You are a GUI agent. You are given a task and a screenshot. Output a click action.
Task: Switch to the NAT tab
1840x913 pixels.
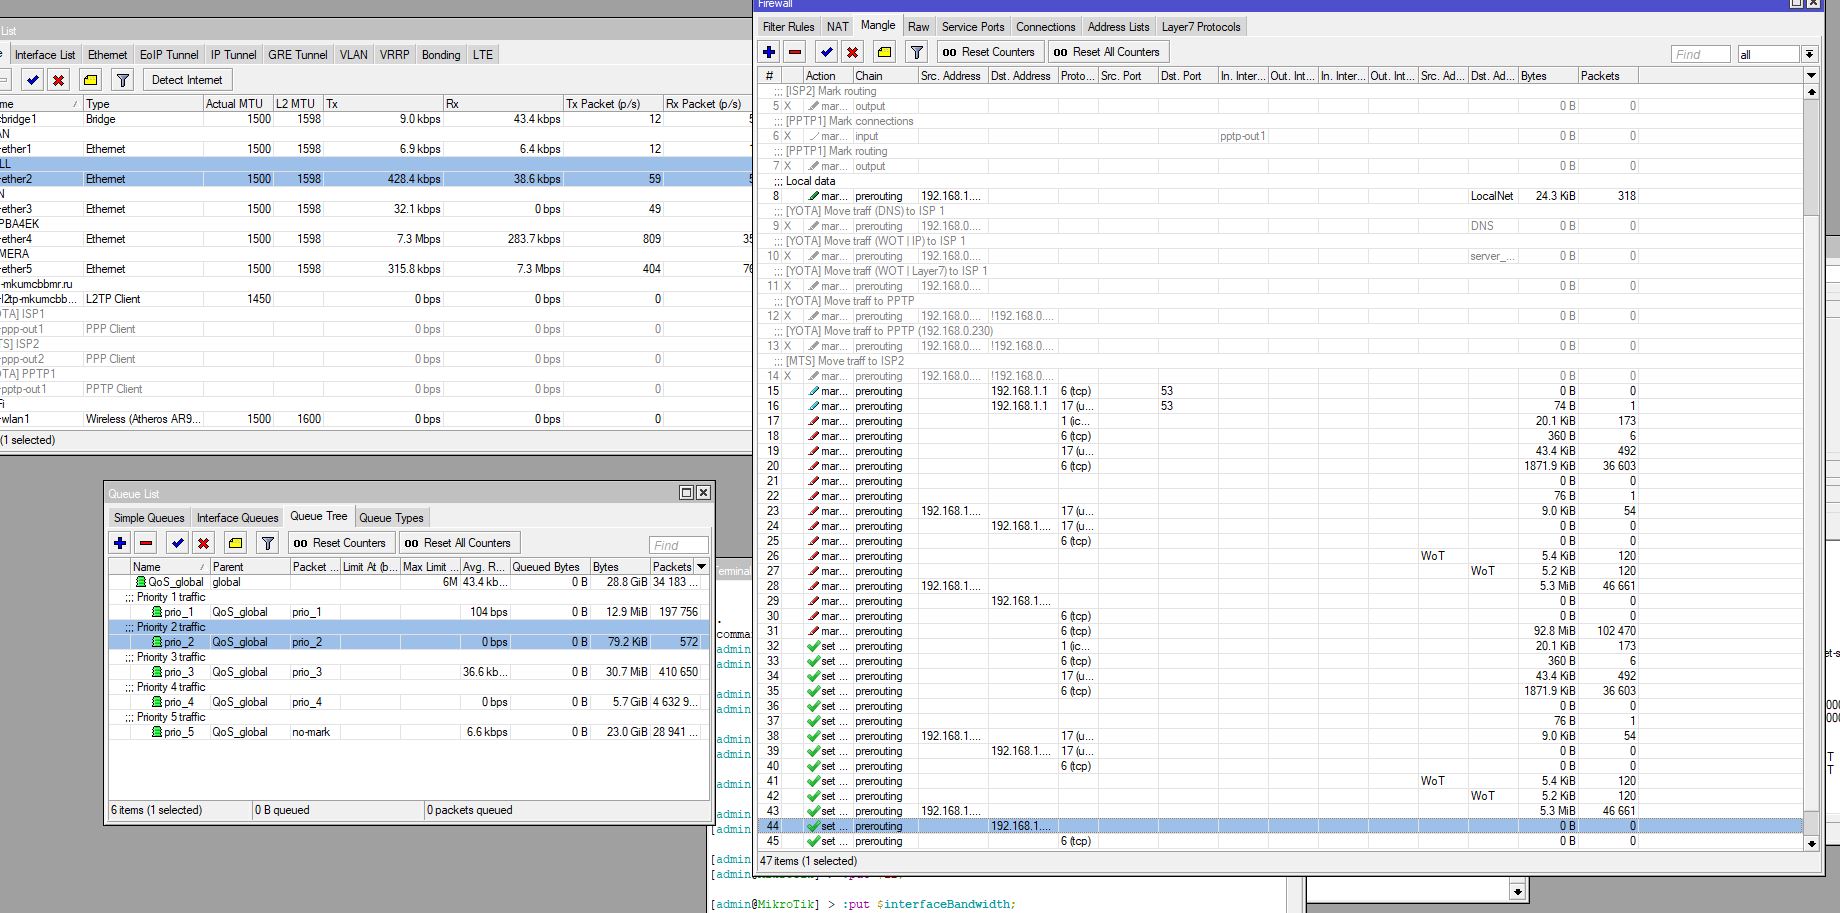[x=838, y=27]
